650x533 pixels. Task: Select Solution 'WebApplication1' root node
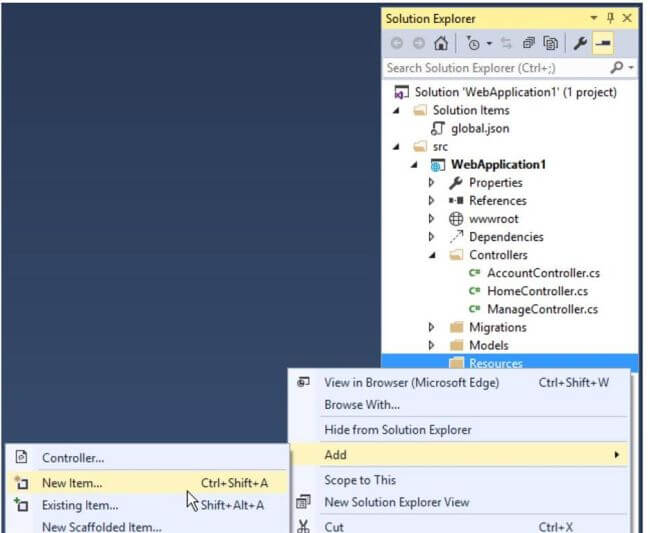[515, 92]
